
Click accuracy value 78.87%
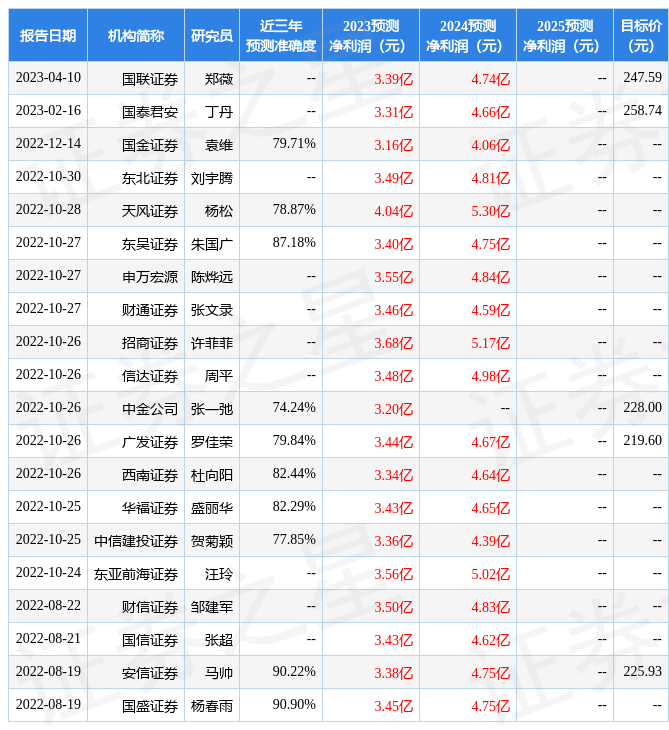tap(294, 210)
